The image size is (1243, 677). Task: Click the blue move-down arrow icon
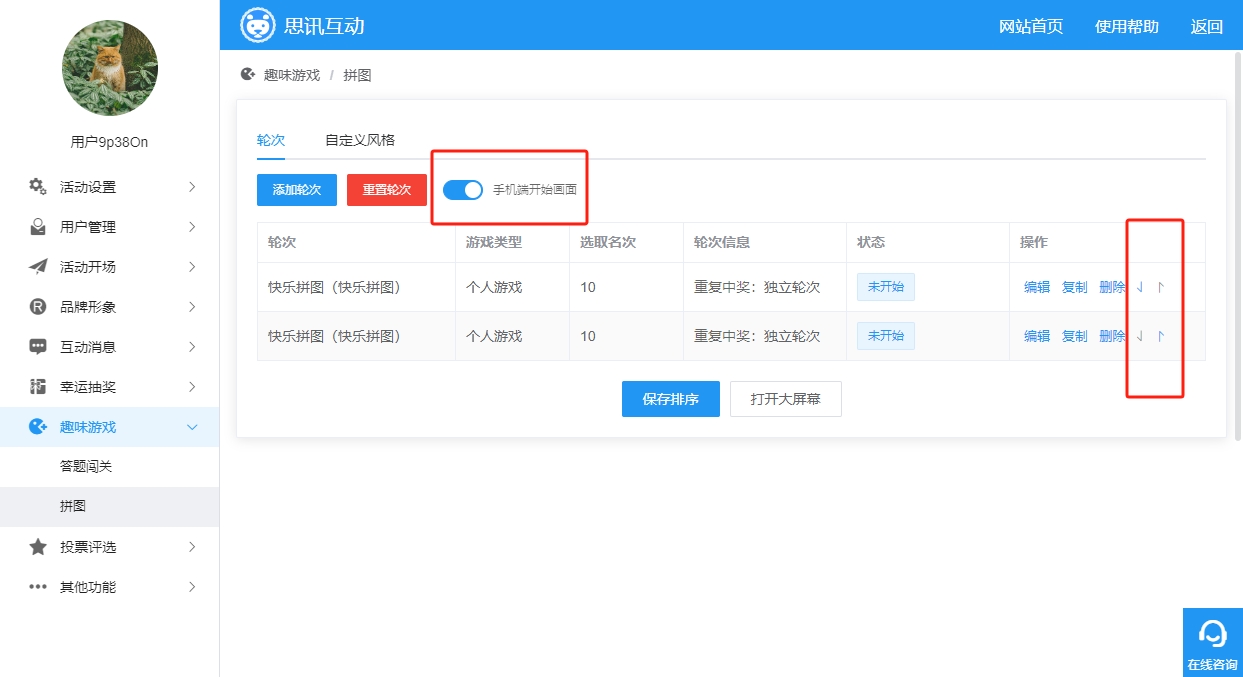[x=1139, y=287]
